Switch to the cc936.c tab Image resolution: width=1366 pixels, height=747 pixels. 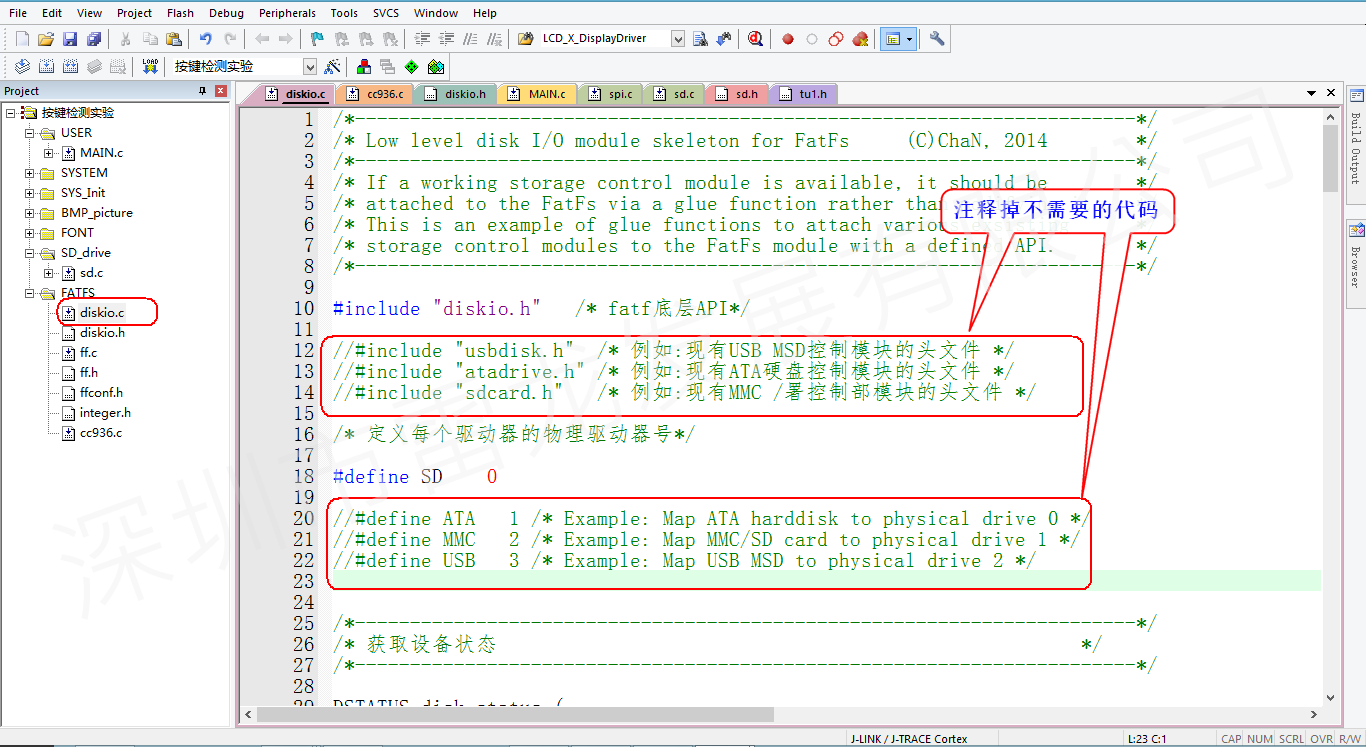tap(375, 94)
